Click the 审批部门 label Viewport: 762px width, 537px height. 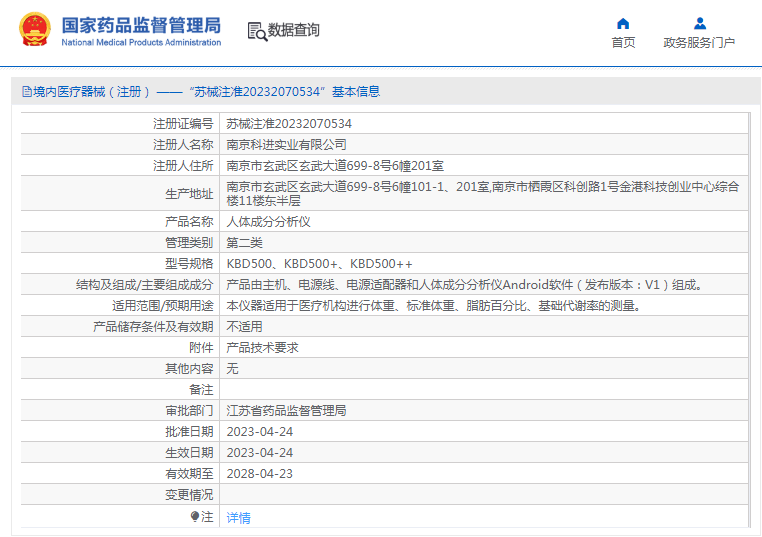click(189, 411)
